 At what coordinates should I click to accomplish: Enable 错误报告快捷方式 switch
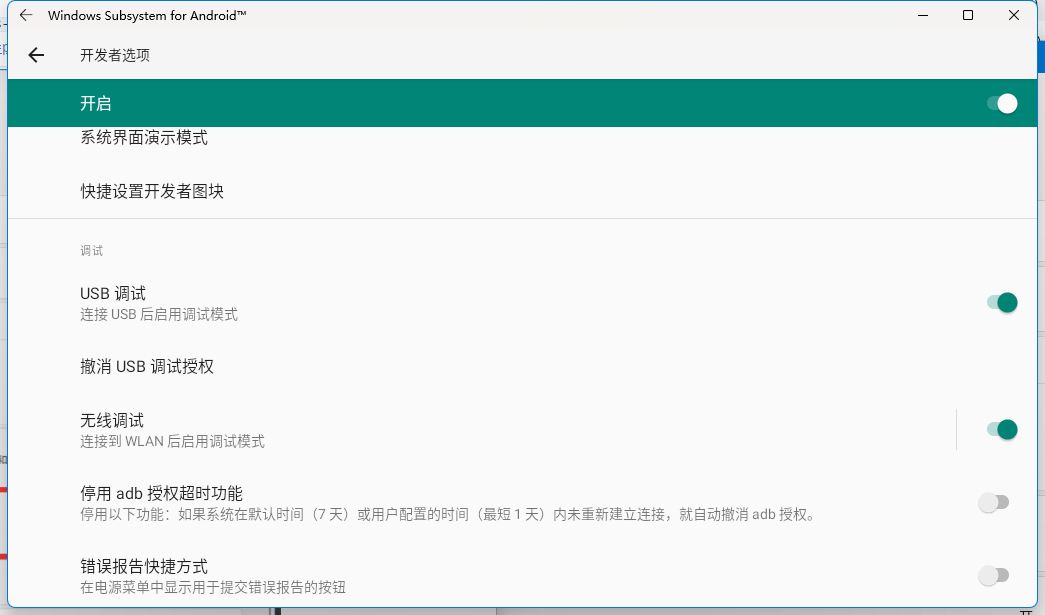tap(994, 575)
